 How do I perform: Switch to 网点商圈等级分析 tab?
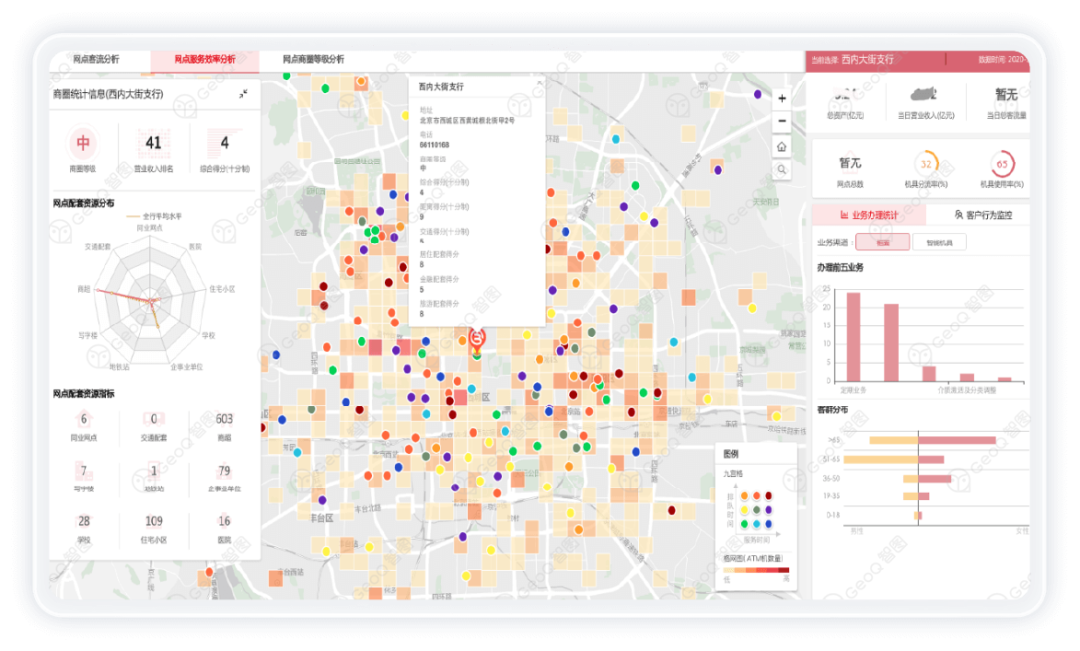313,60
